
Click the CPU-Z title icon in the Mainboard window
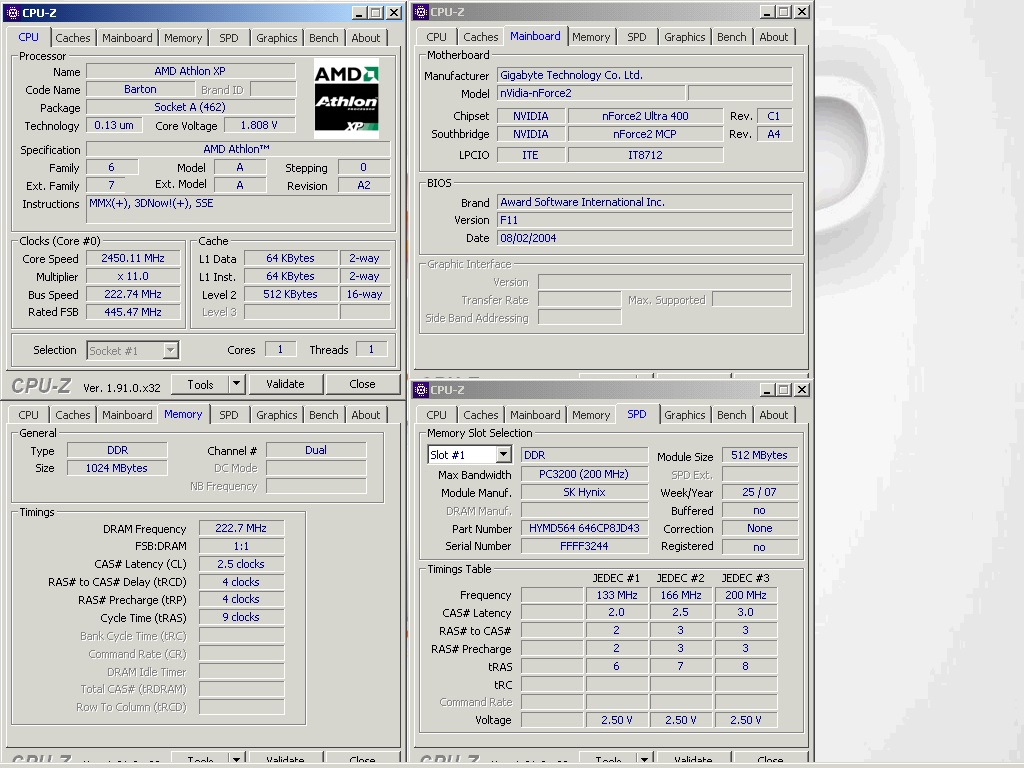421,12
